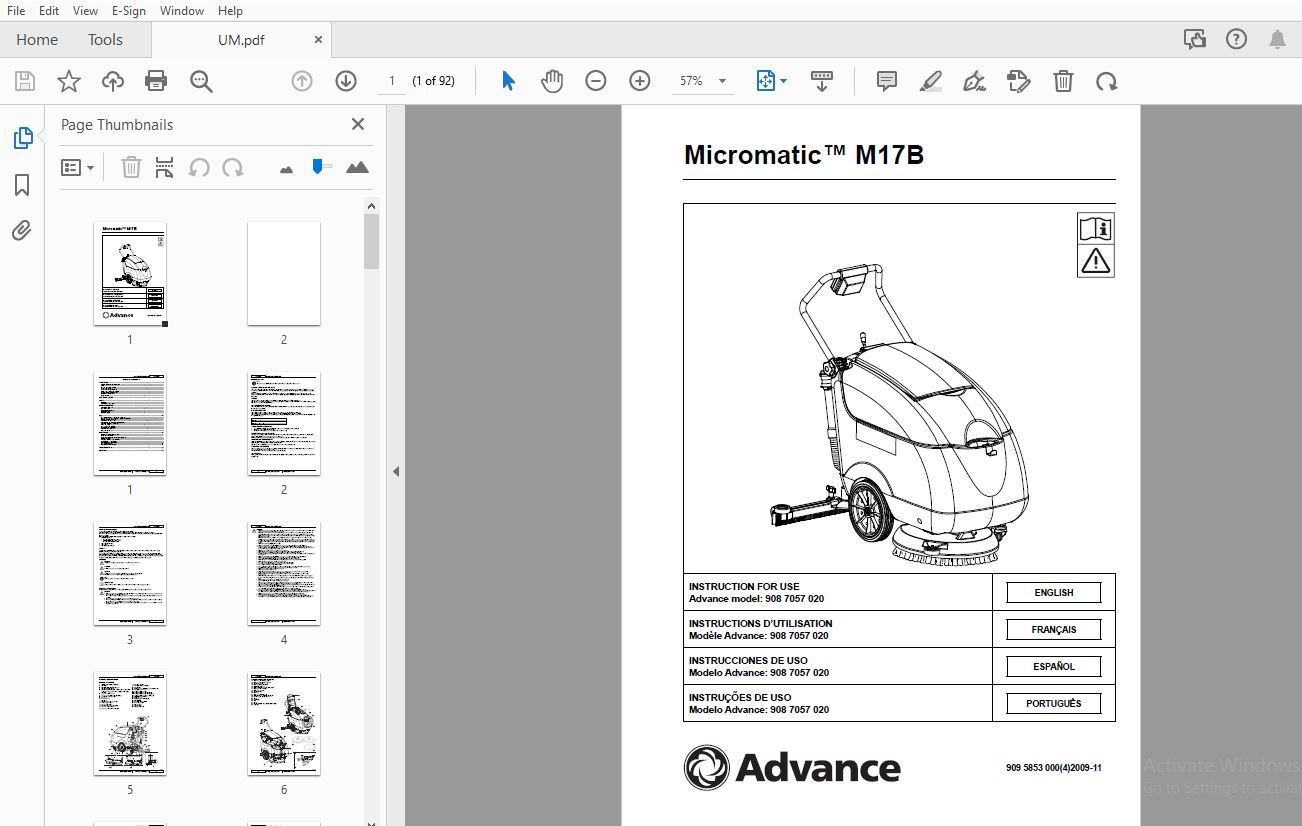Open the zoom level 57% dropdown

click(723, 82)
